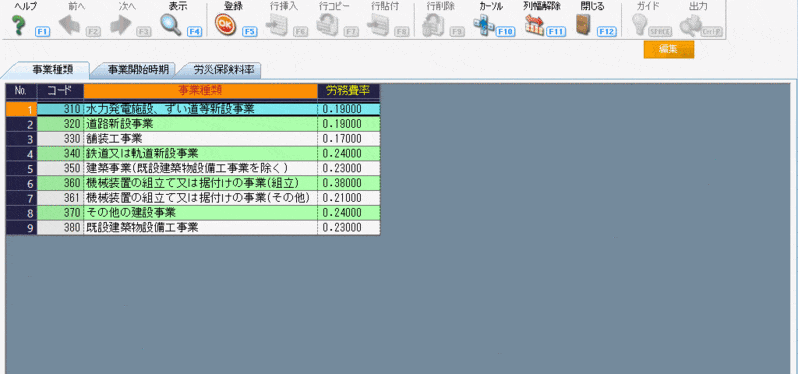Click the 登録 OK icon
The image size is (798, 374).
(224, 25)
